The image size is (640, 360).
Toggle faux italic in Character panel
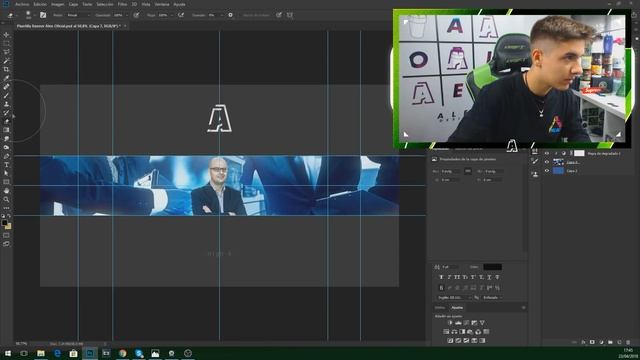tap(449, 277)
